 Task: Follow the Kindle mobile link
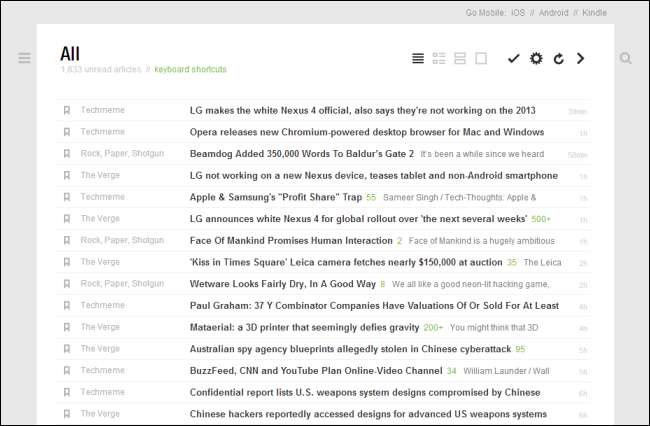(x=594, y=13)
